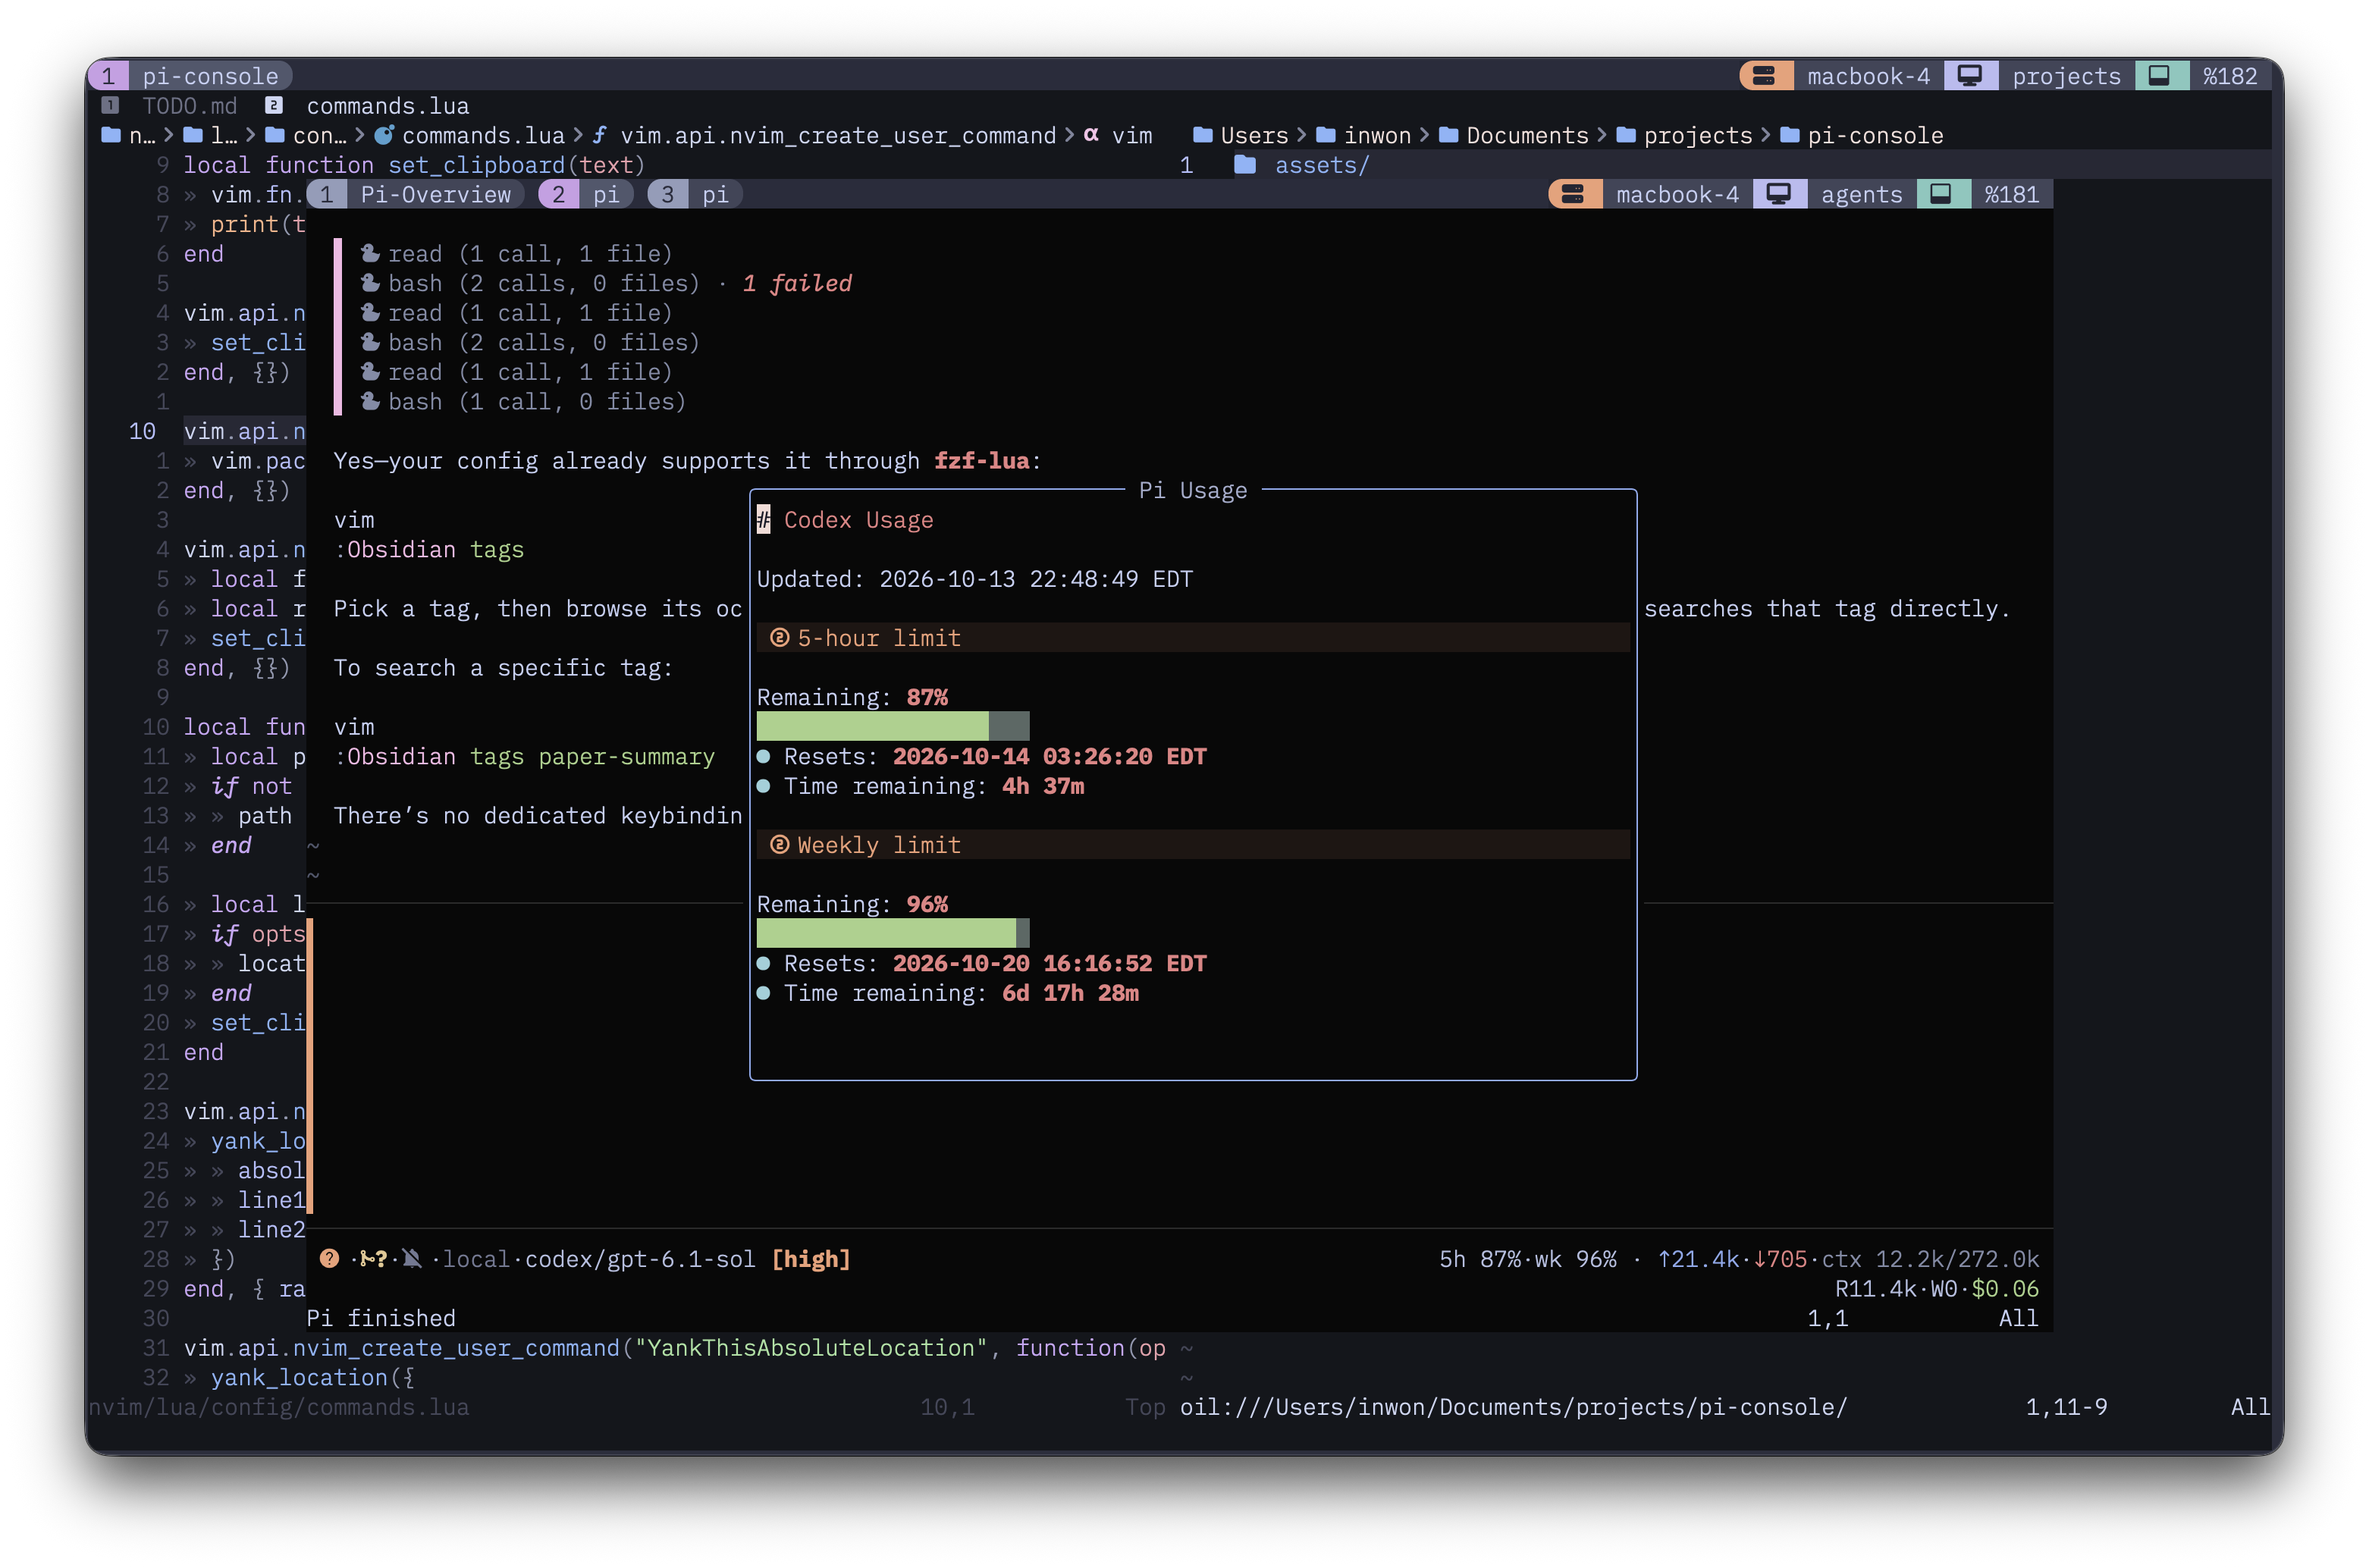The image size is (2369, 1568).
Task: Click the Lua file icon in commands.lua breadcrumb
Action: [x=384, y=135]
